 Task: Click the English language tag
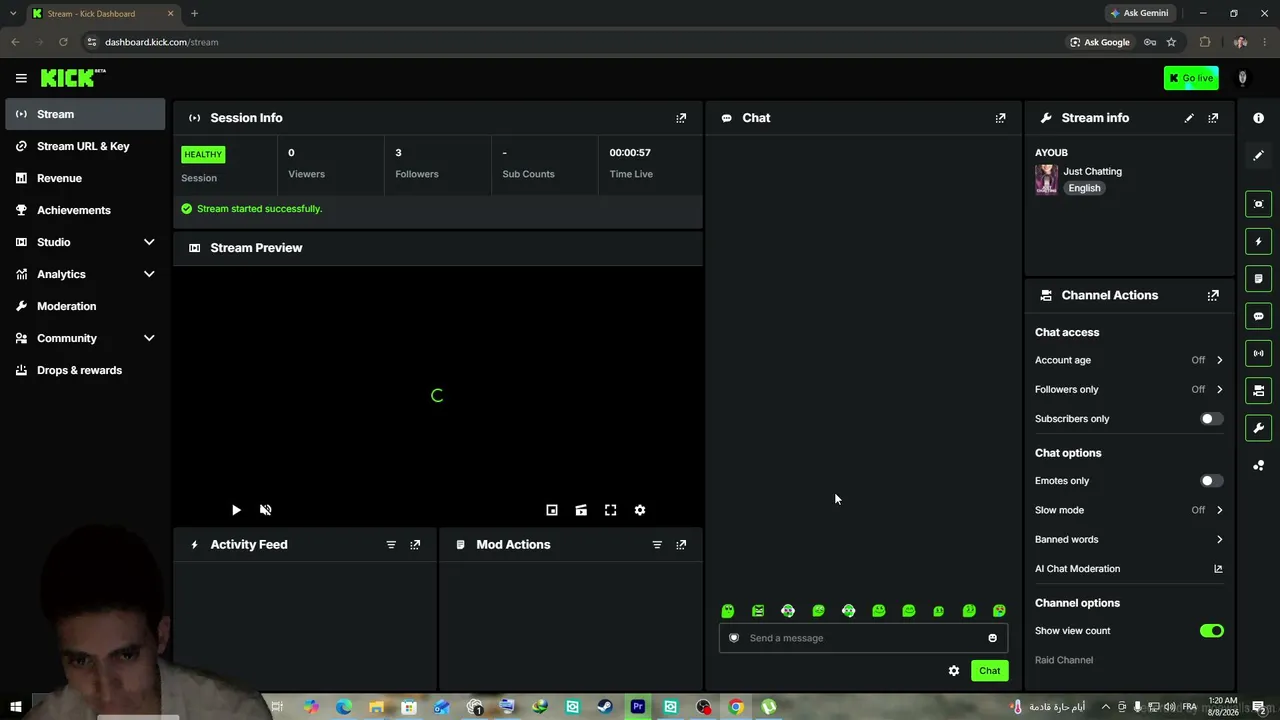(1084, 188)
